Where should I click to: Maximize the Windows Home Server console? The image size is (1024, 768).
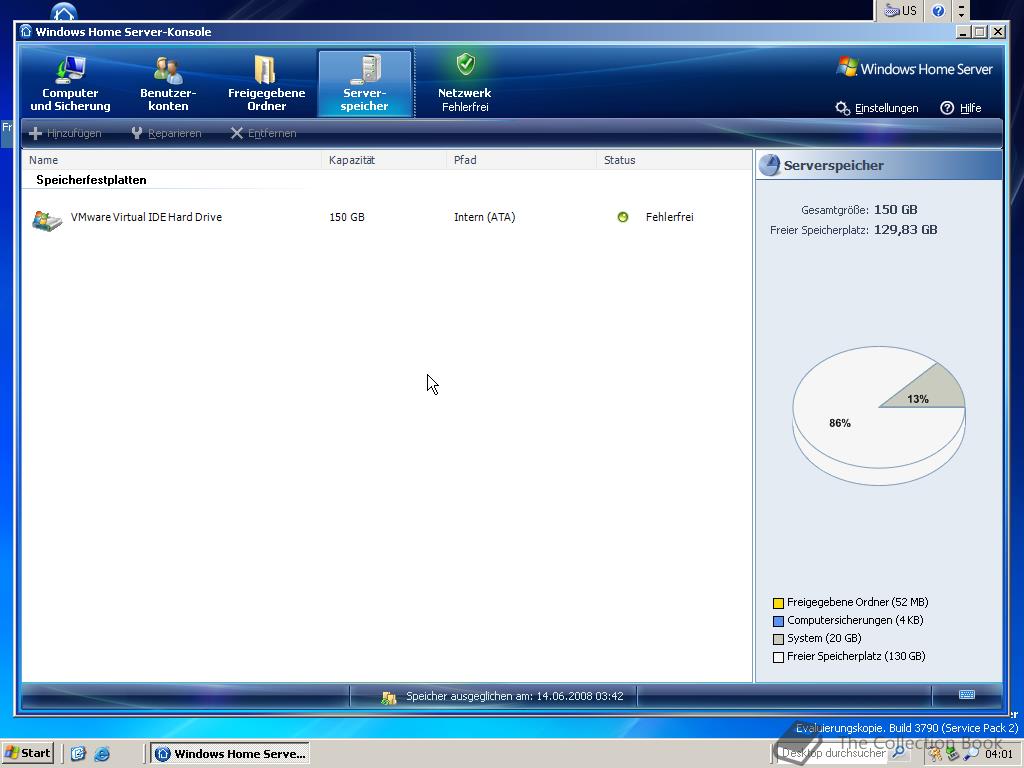(980, 31)
